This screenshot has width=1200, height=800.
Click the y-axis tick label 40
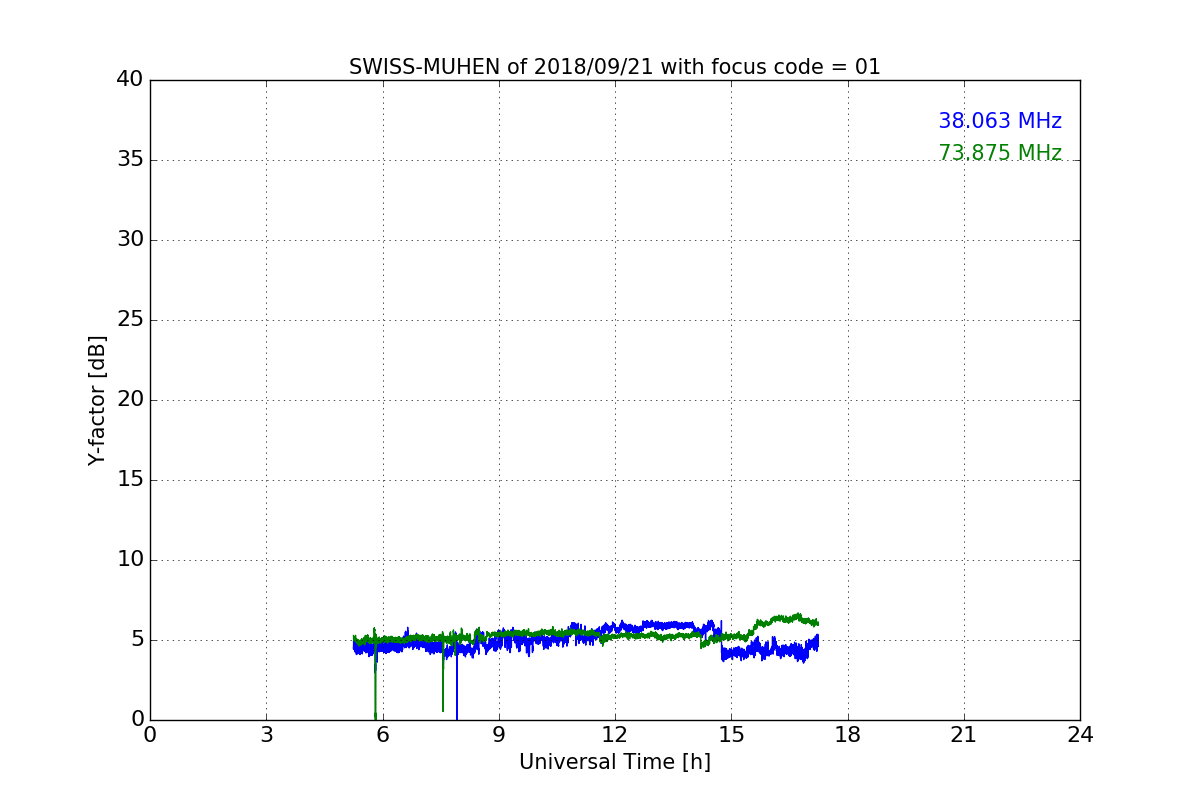click(x=130, y=80)
